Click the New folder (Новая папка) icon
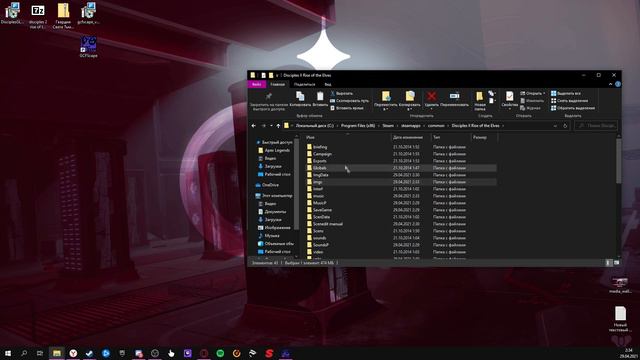The image size is (640, 360). click(480, 96)
